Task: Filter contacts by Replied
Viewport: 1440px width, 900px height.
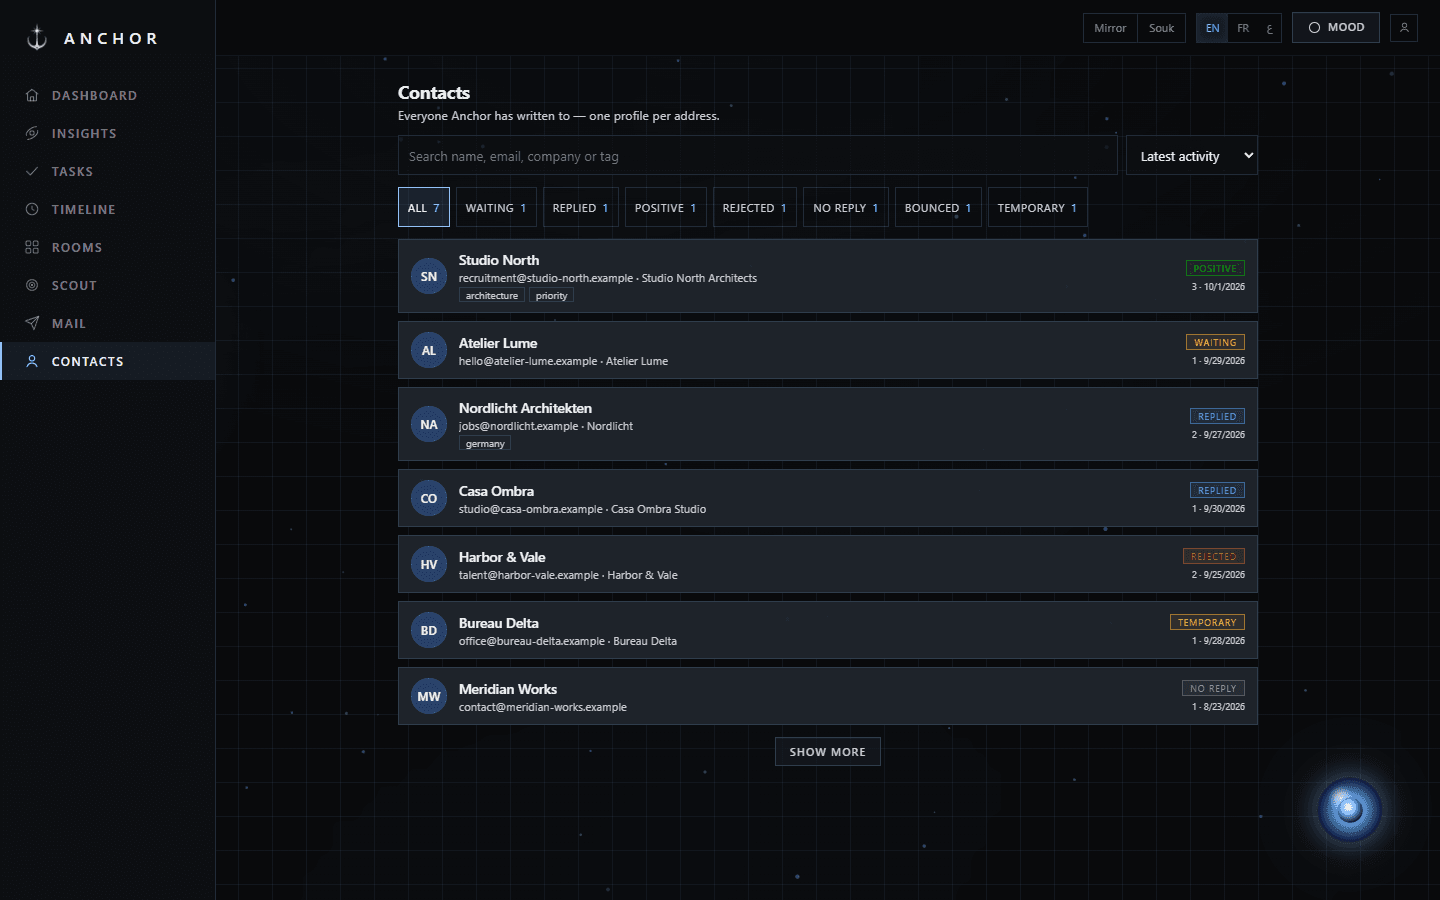Action: coord(581,208)
